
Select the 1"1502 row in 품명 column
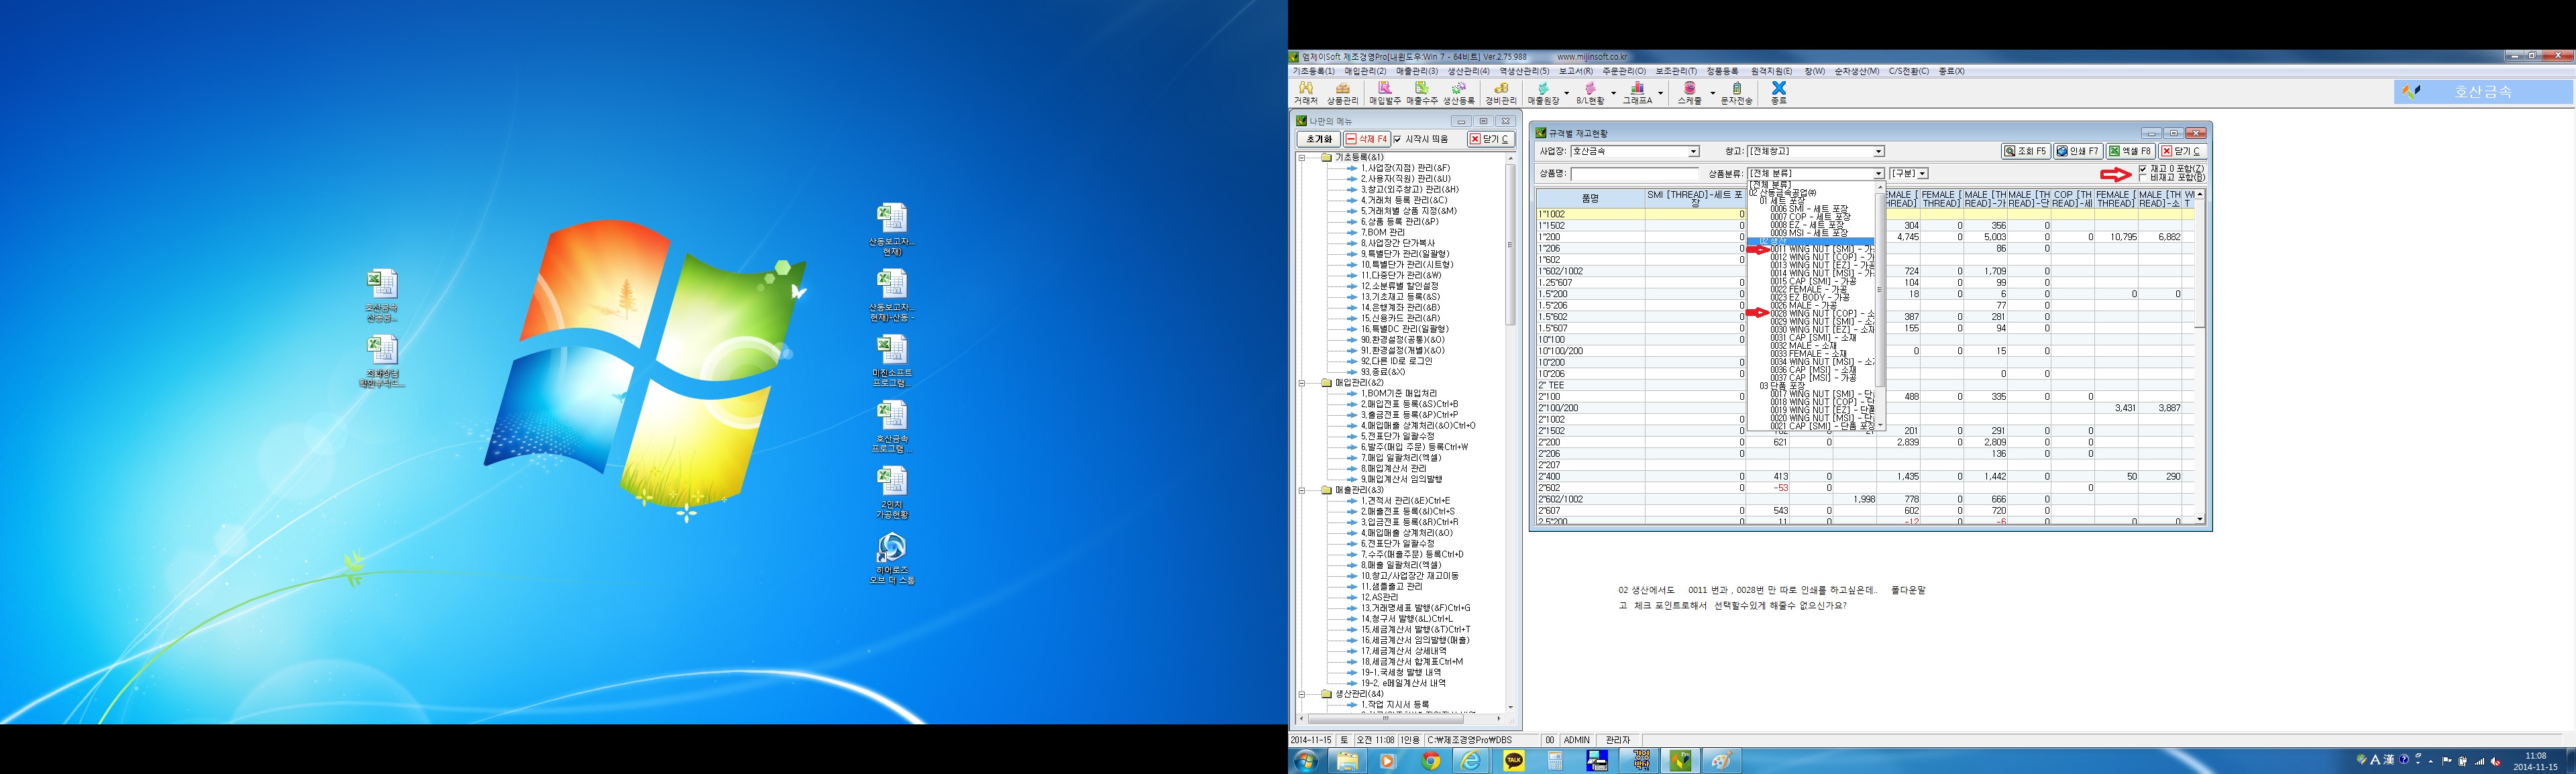click(x=1590, y=226)
